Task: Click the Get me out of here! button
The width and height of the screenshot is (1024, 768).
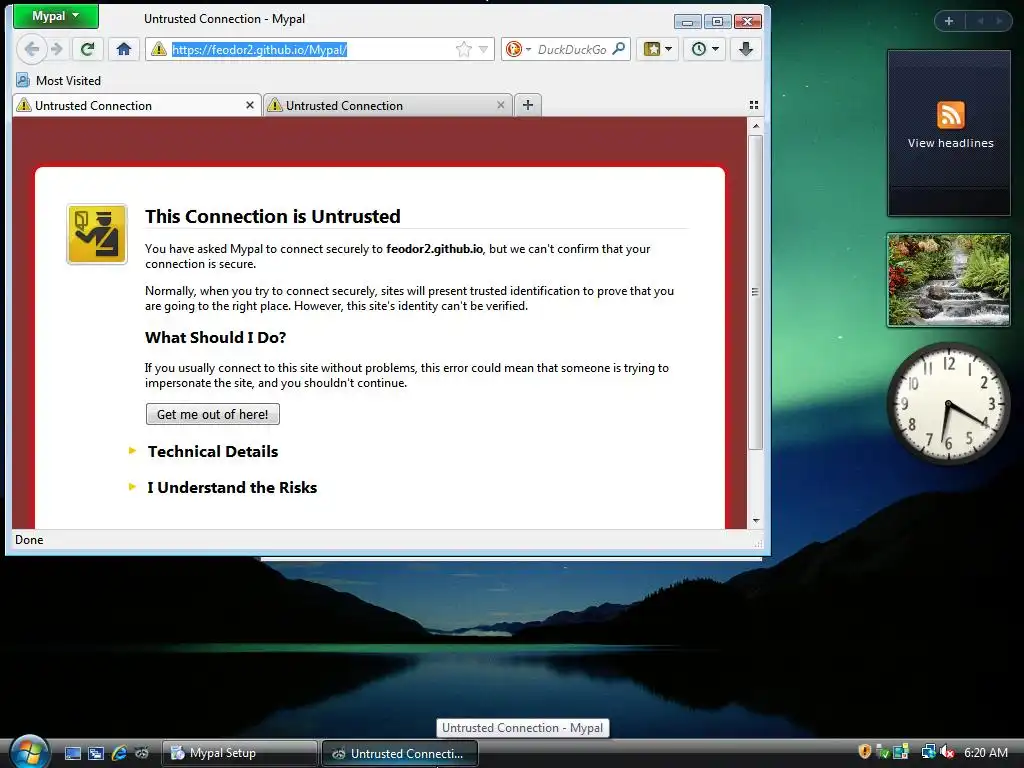Action: (x=213, y=414)
